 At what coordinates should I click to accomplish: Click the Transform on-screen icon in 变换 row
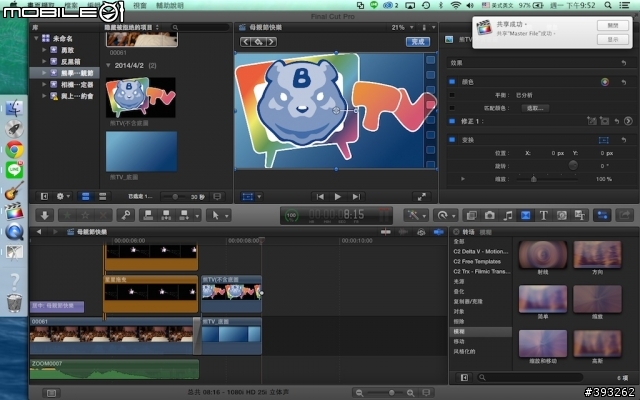604,140
